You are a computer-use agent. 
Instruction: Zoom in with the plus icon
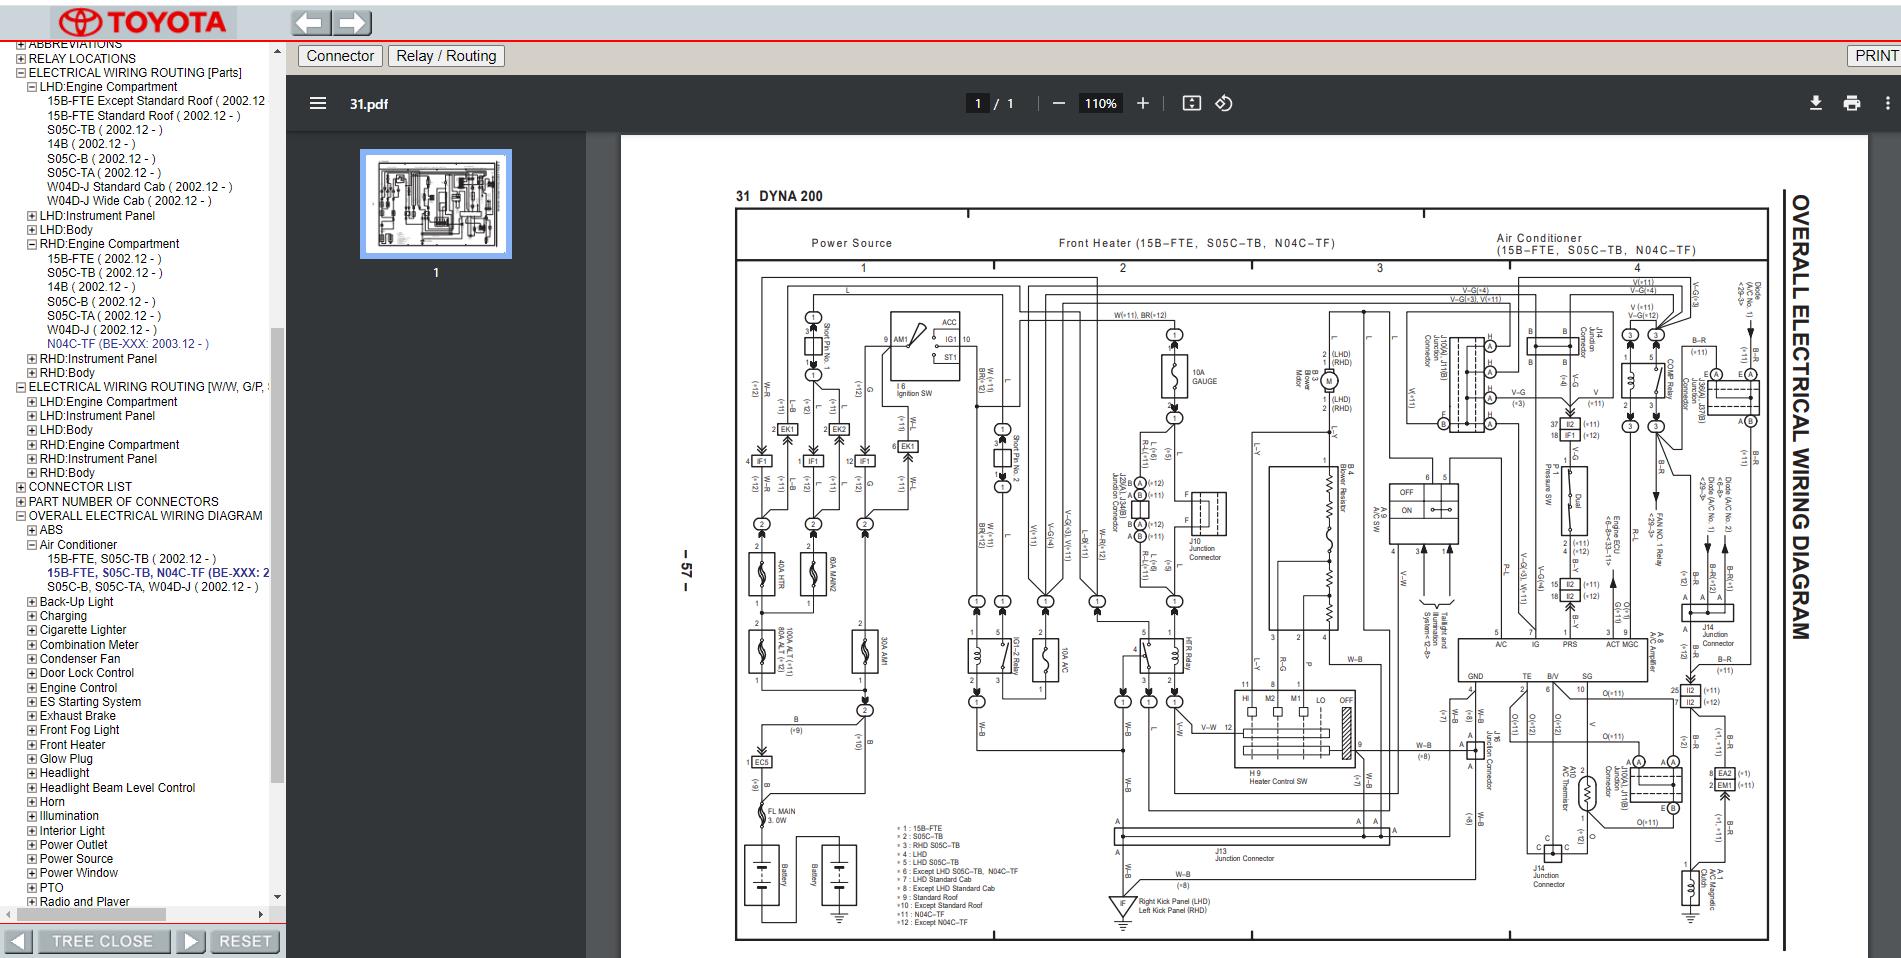pyautogui.click(x=1143, y=103)
